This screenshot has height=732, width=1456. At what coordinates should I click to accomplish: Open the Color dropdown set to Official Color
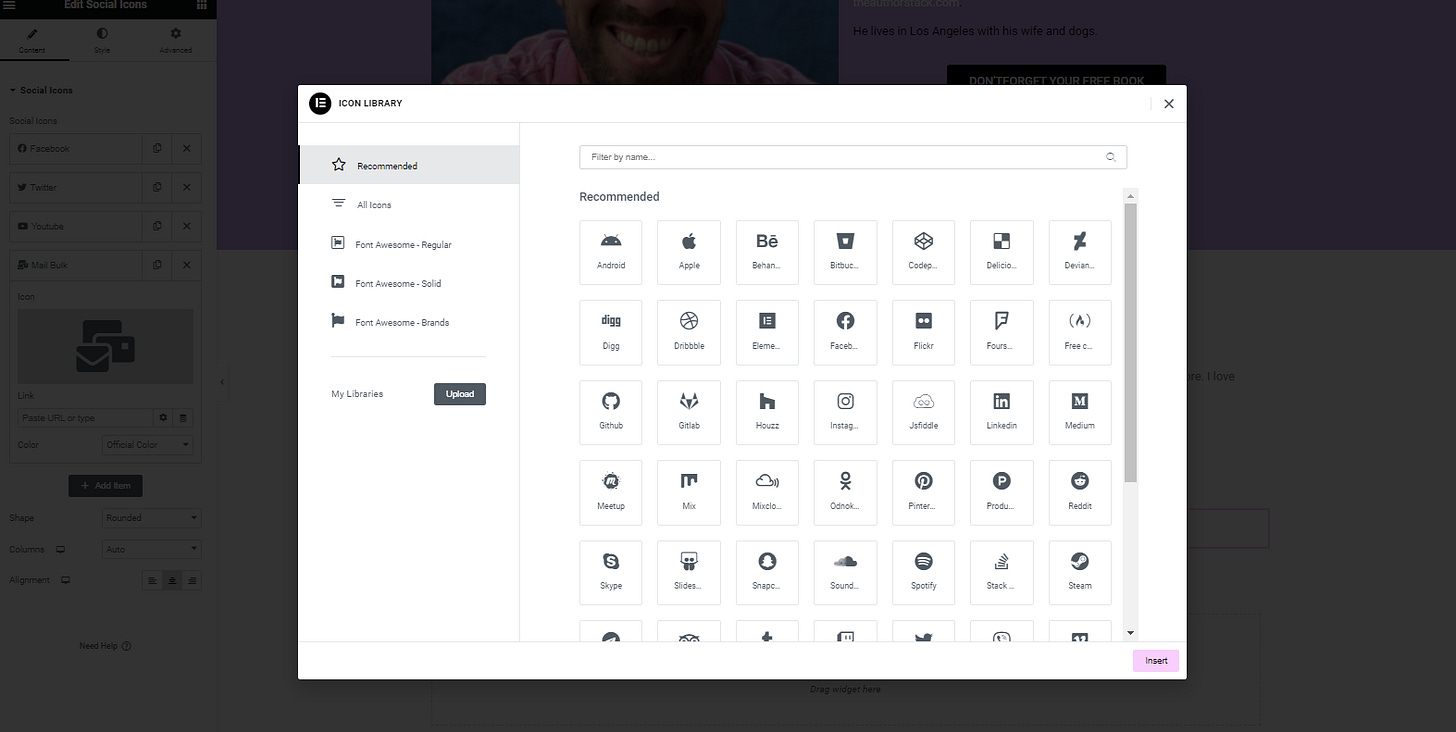pos(147,445)
